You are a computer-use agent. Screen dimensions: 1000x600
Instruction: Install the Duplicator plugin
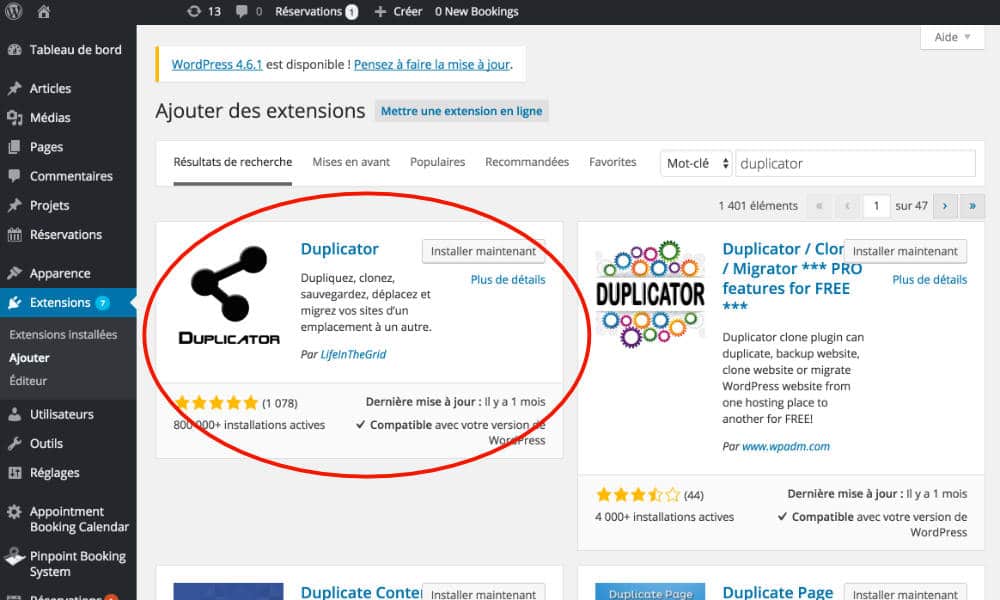[x=483, y=251]
